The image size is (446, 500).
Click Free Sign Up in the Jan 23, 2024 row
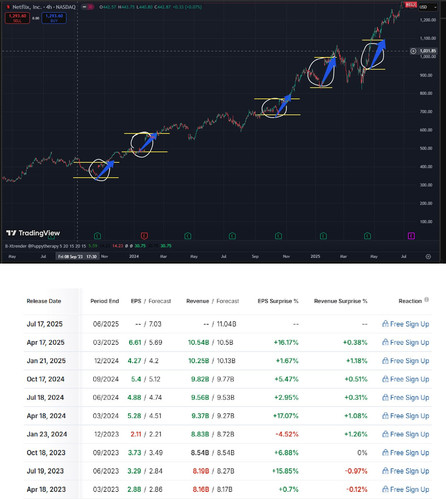[x=406, y=434]
